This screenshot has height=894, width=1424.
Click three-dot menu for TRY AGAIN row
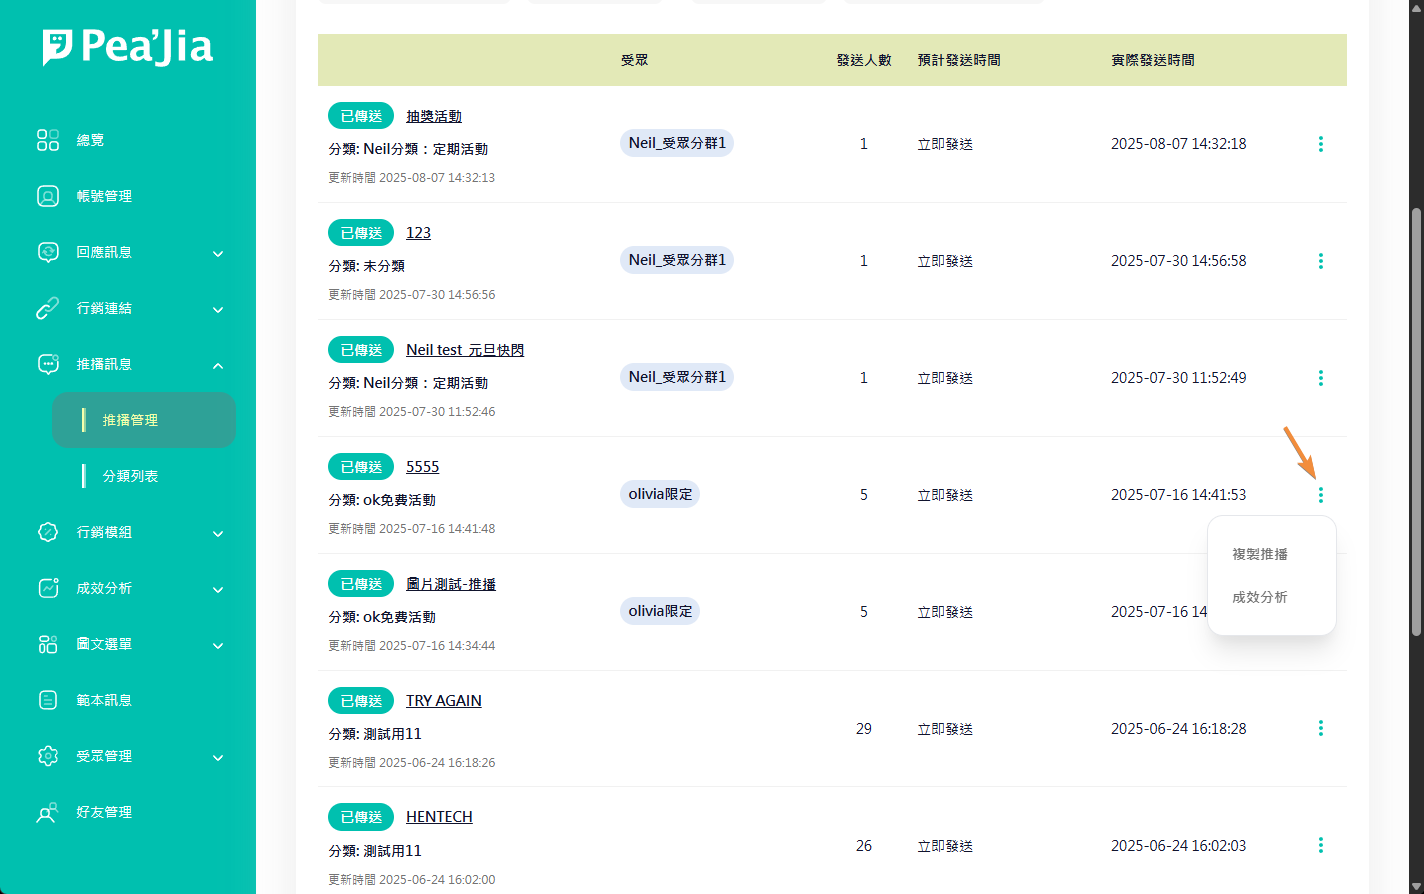[1320, 728]
